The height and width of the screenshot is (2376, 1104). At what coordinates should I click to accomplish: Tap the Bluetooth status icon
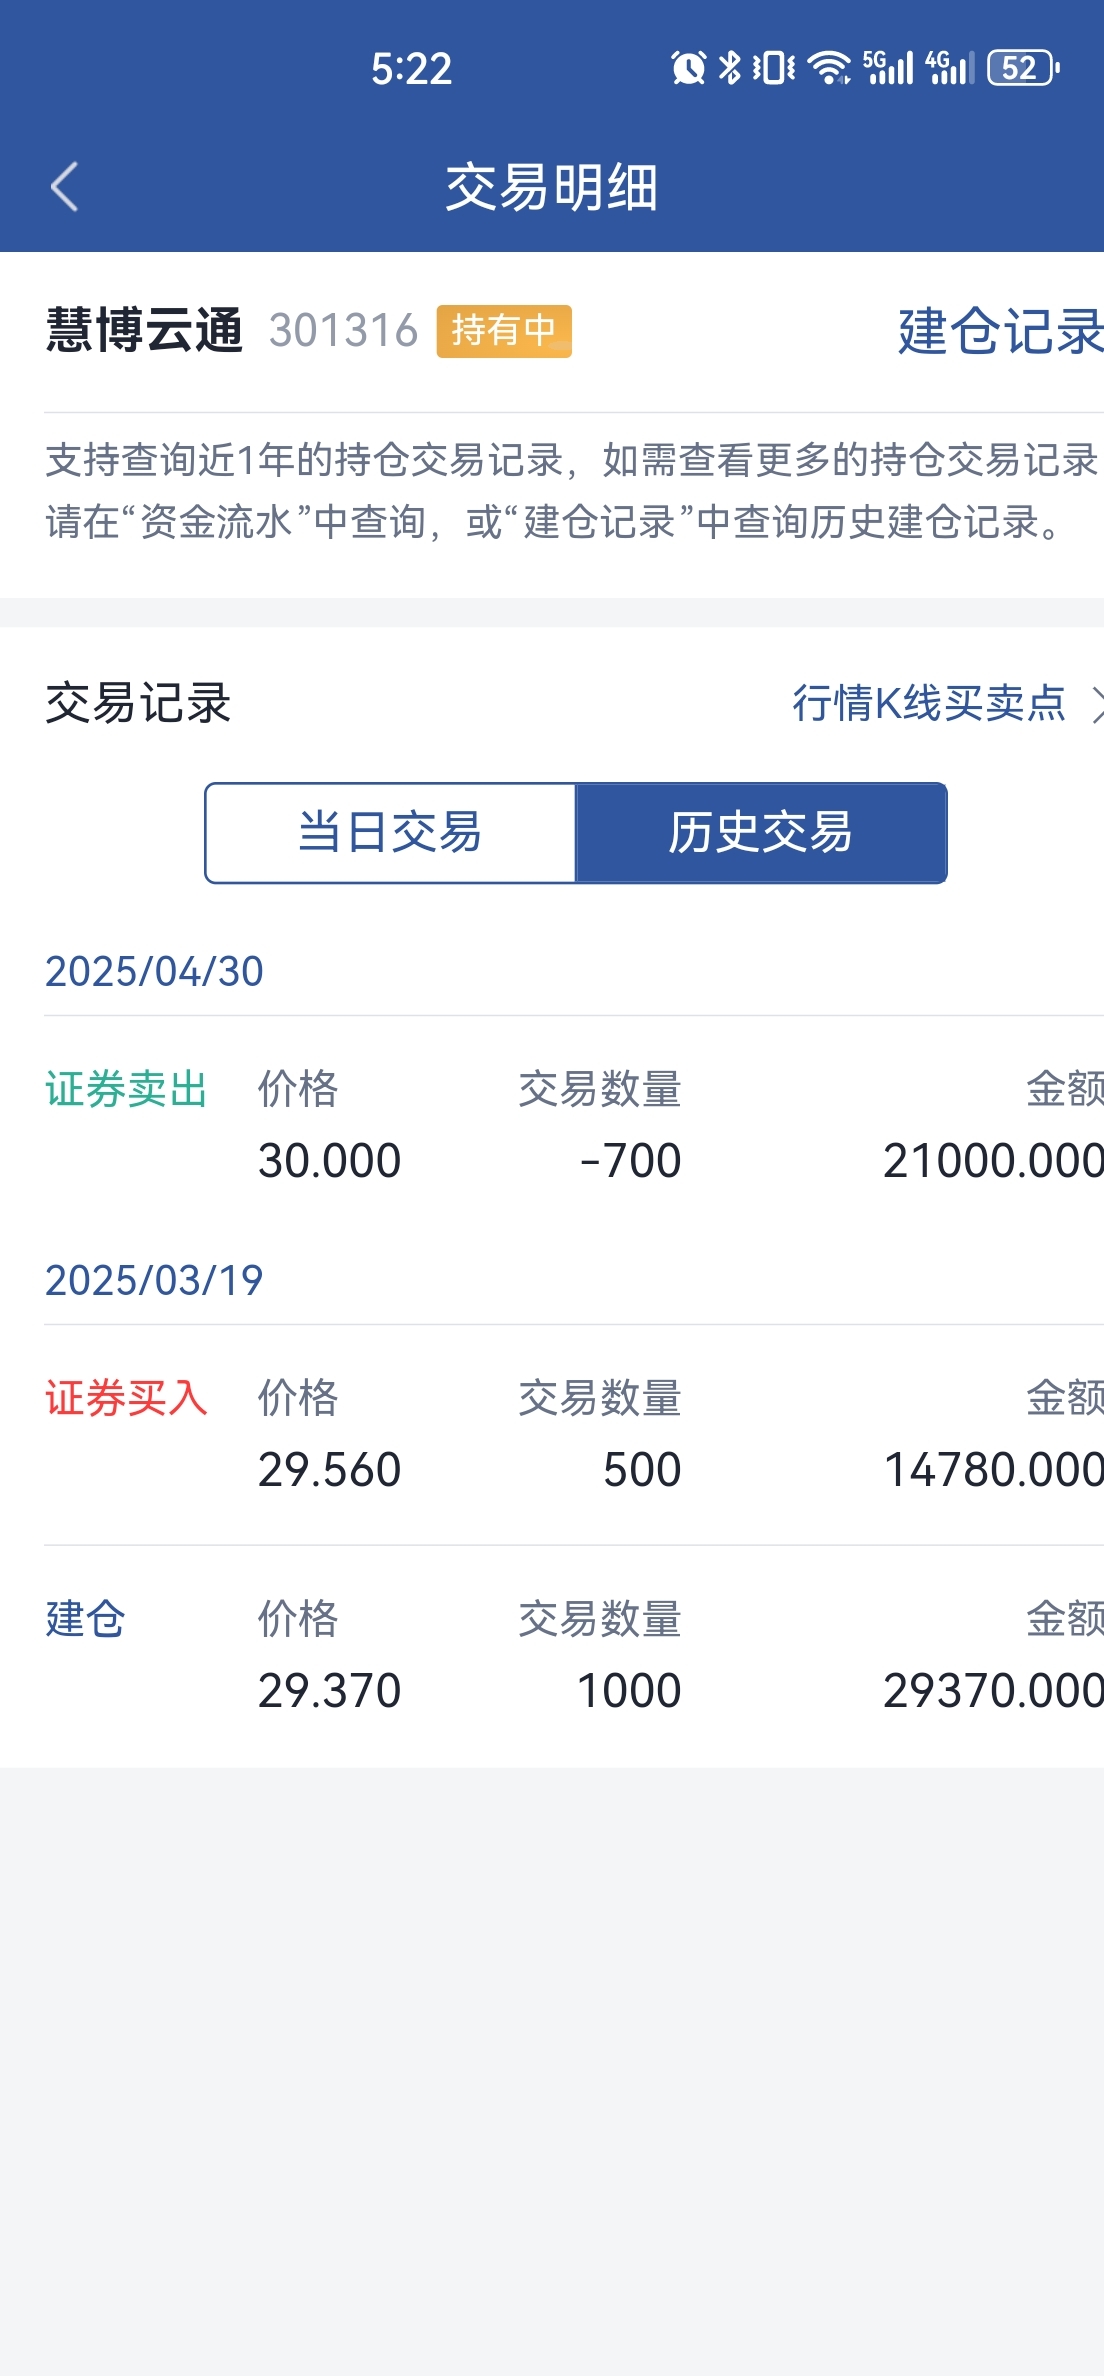(x=731, y=68)
